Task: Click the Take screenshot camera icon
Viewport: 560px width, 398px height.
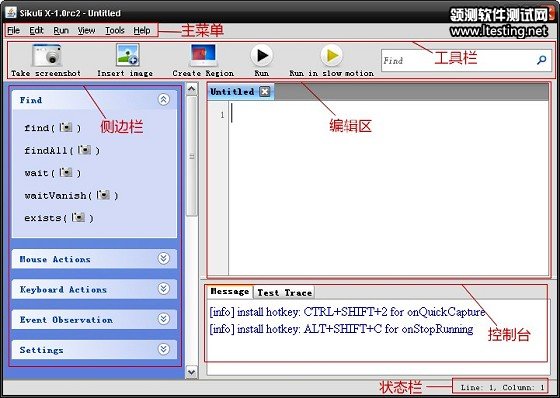Action: pos(47,55)
